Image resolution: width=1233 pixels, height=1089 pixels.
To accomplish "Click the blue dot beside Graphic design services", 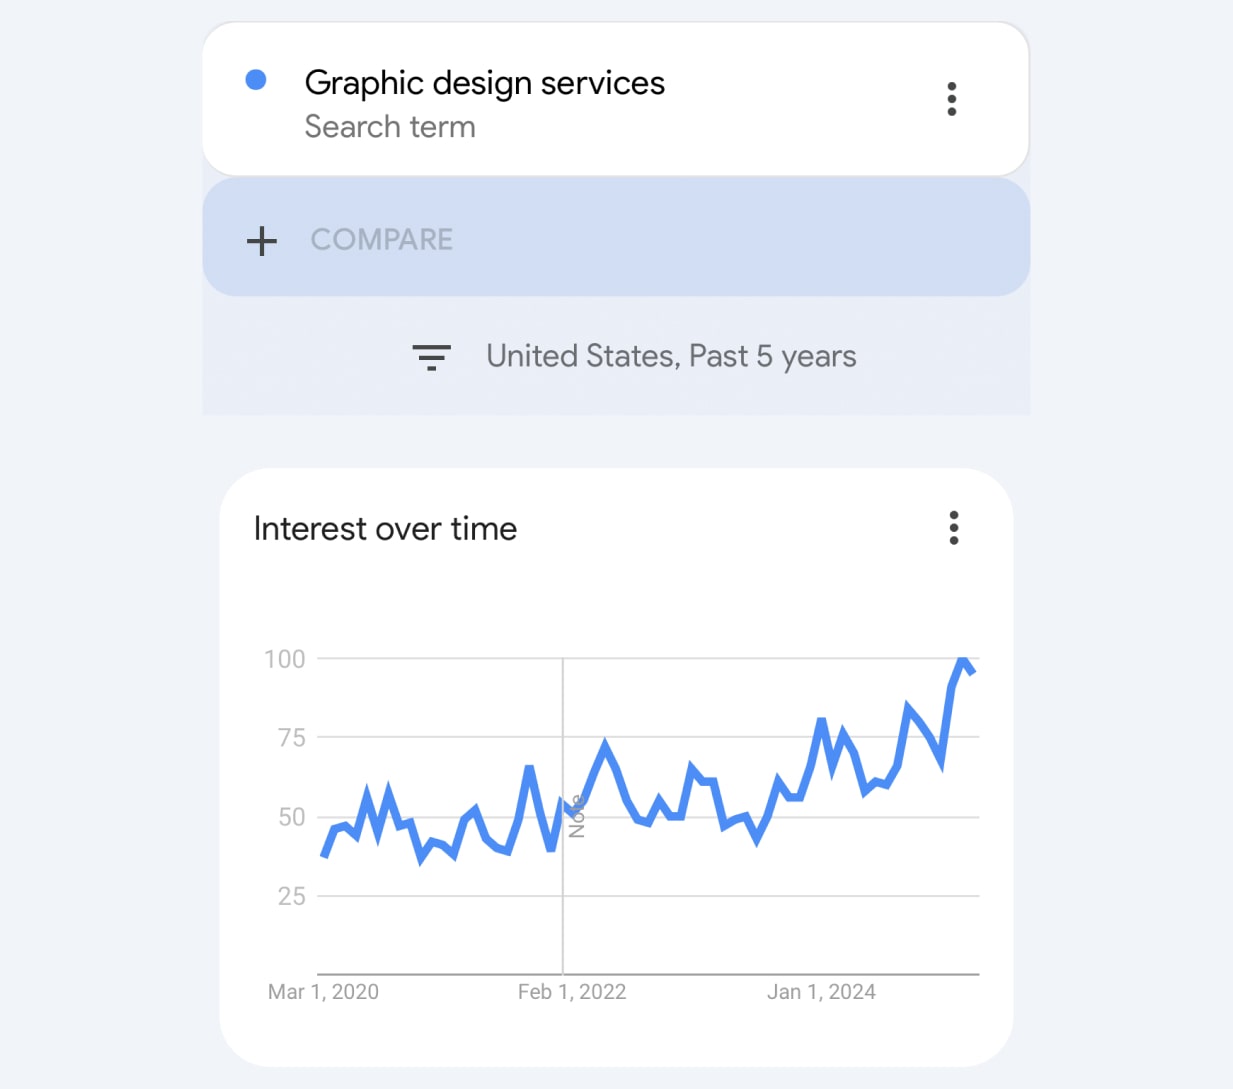I will coord(257,78).
